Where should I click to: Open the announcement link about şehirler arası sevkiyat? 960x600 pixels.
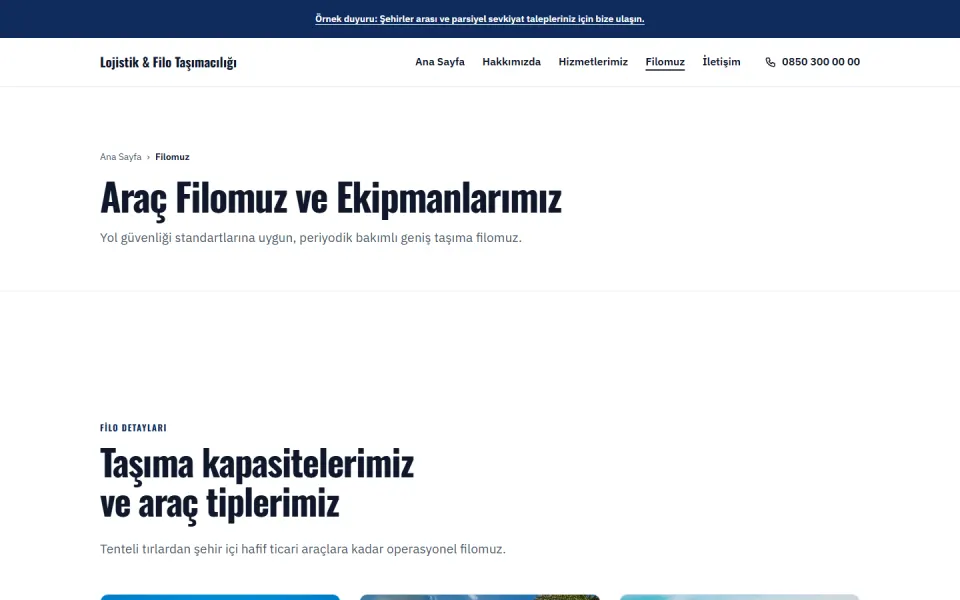click(x=479, y=19)
